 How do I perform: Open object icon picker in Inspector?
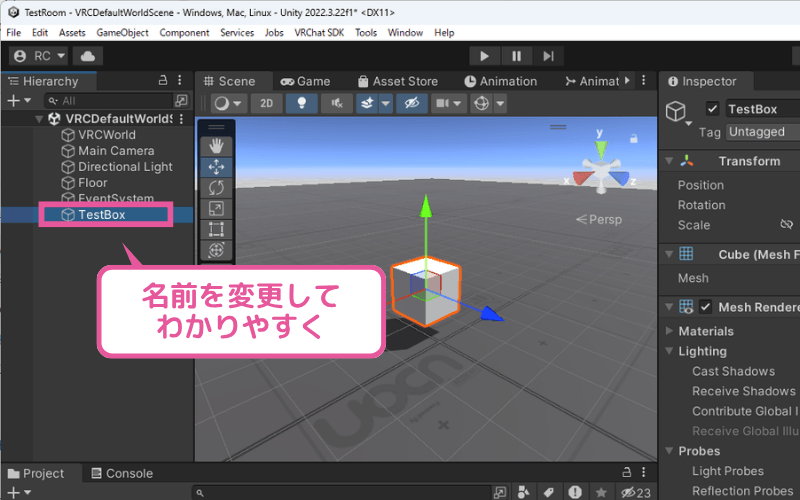[x=678, y=113]
